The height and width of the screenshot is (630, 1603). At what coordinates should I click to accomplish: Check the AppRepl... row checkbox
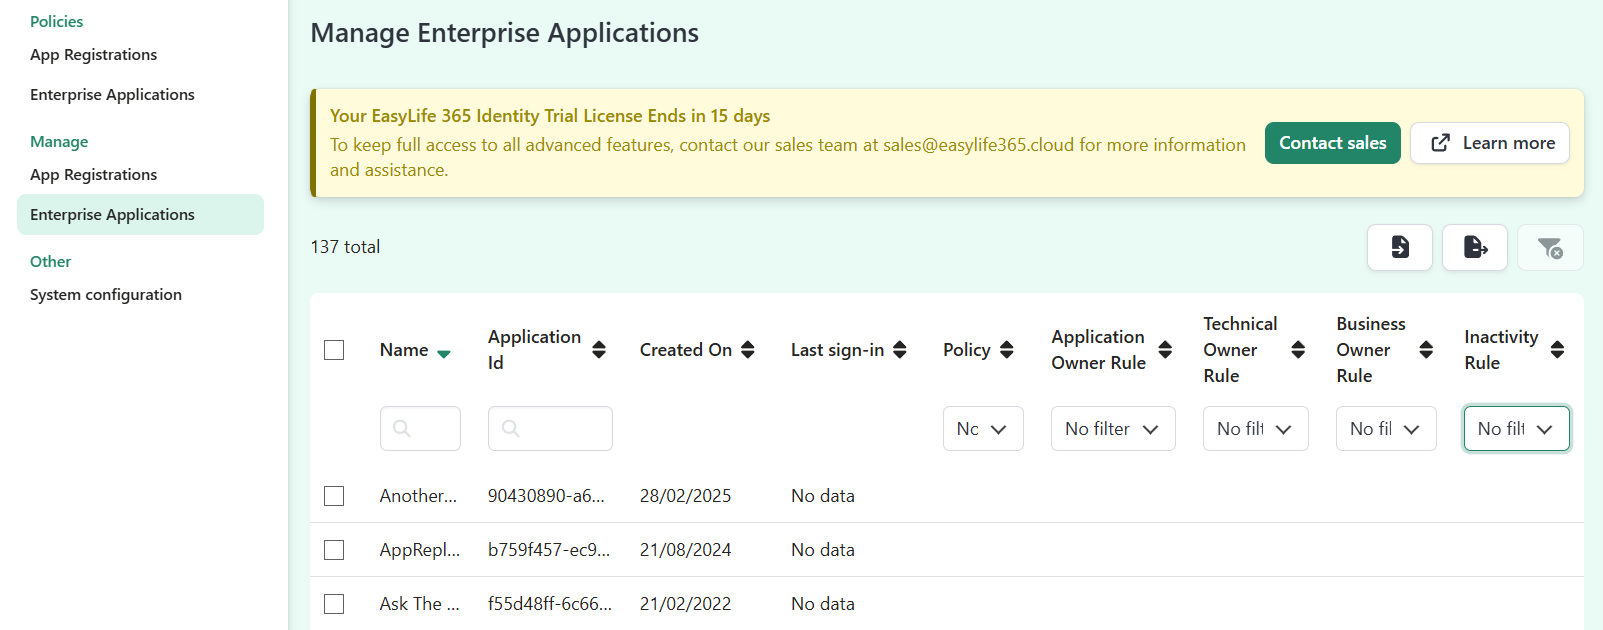[x=334, y=550]
